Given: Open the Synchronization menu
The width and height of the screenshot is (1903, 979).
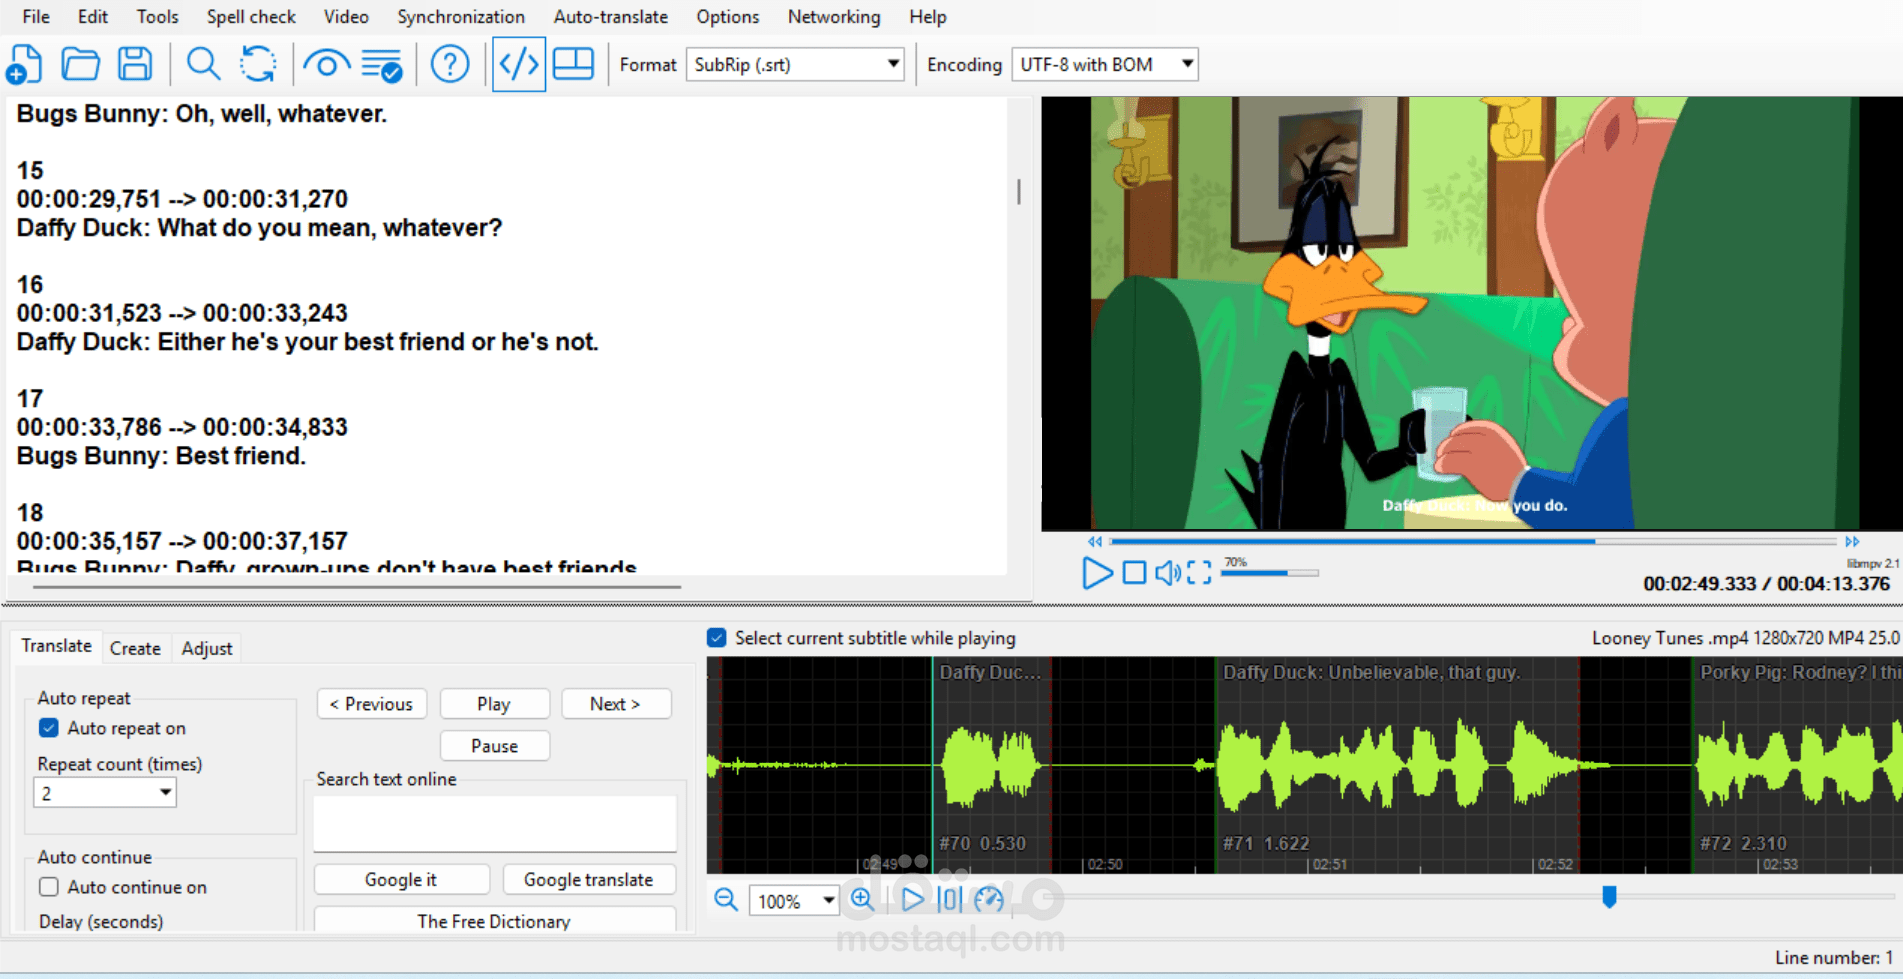Looking at the screenshot, I should tap(461, 17).
